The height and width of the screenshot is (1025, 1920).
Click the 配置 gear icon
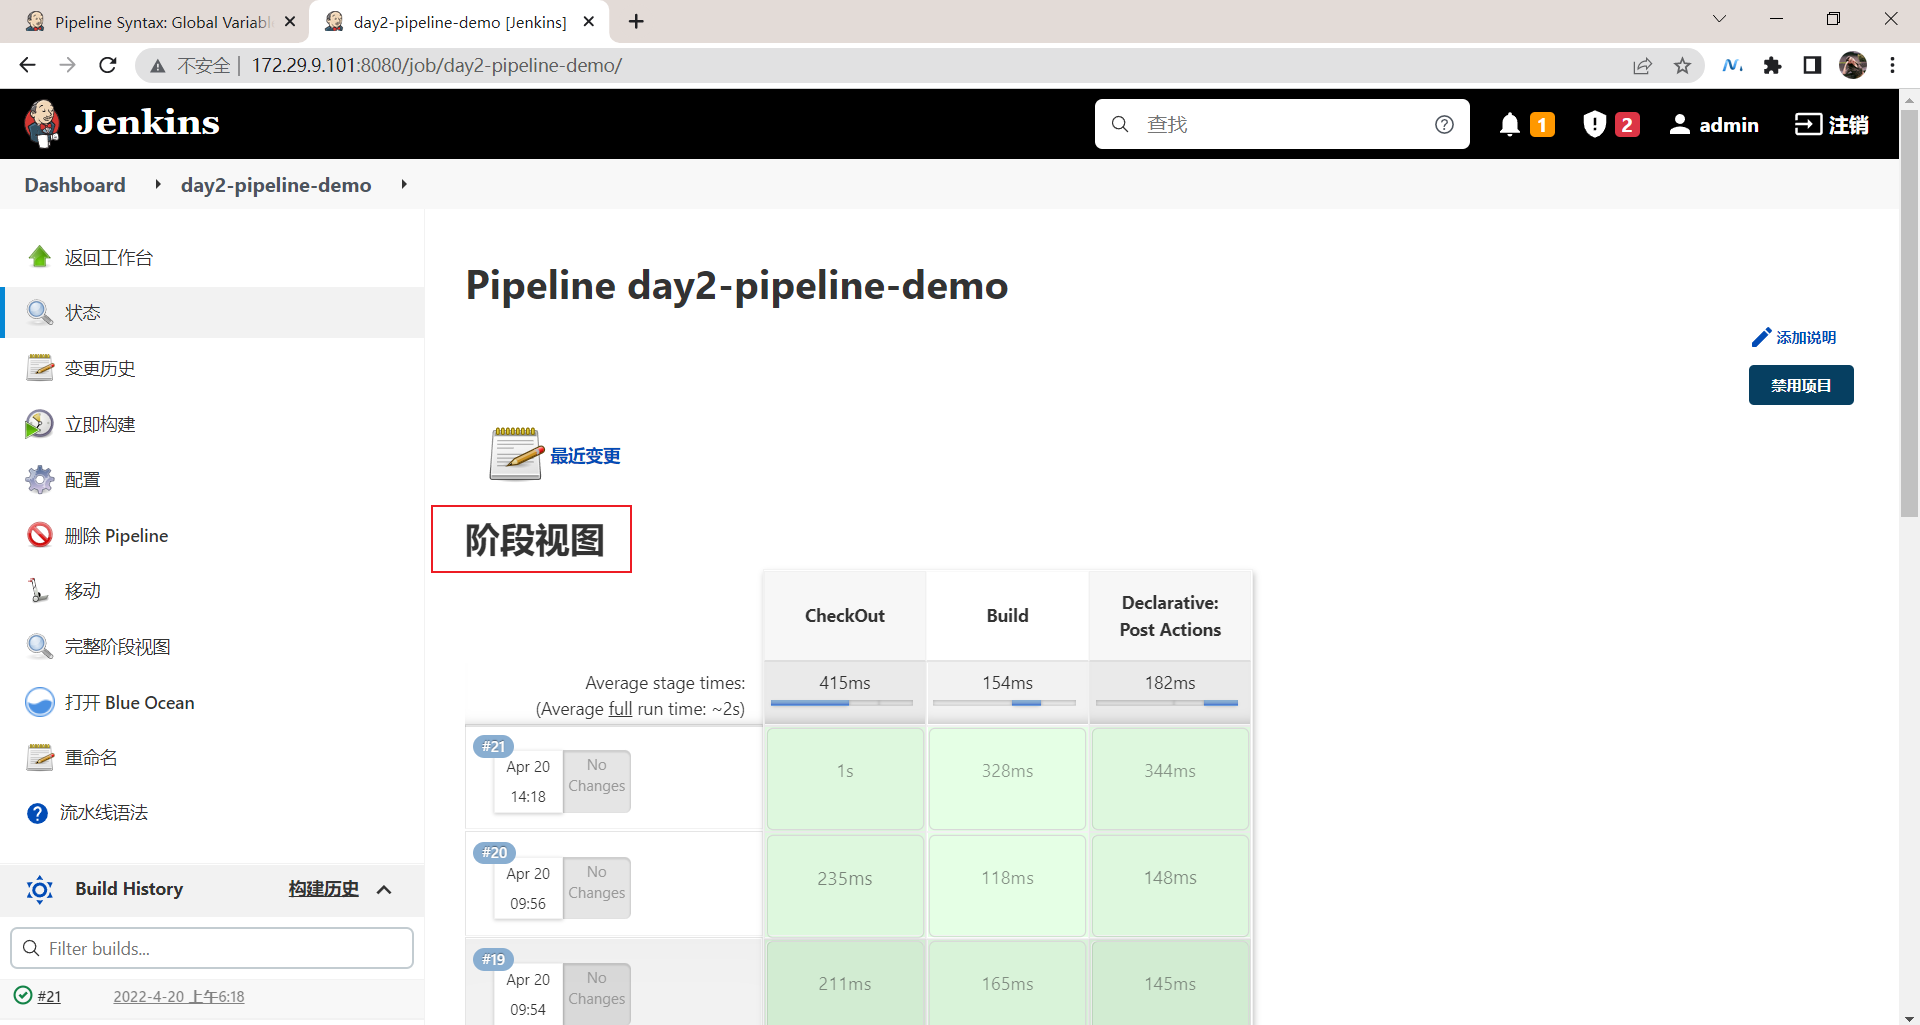(40, 480)
